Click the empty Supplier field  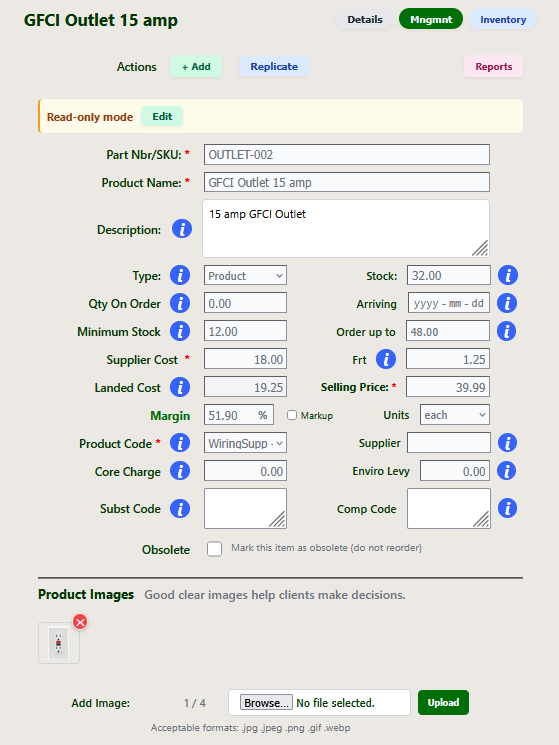pyautogui.click(x=449, y=443)
